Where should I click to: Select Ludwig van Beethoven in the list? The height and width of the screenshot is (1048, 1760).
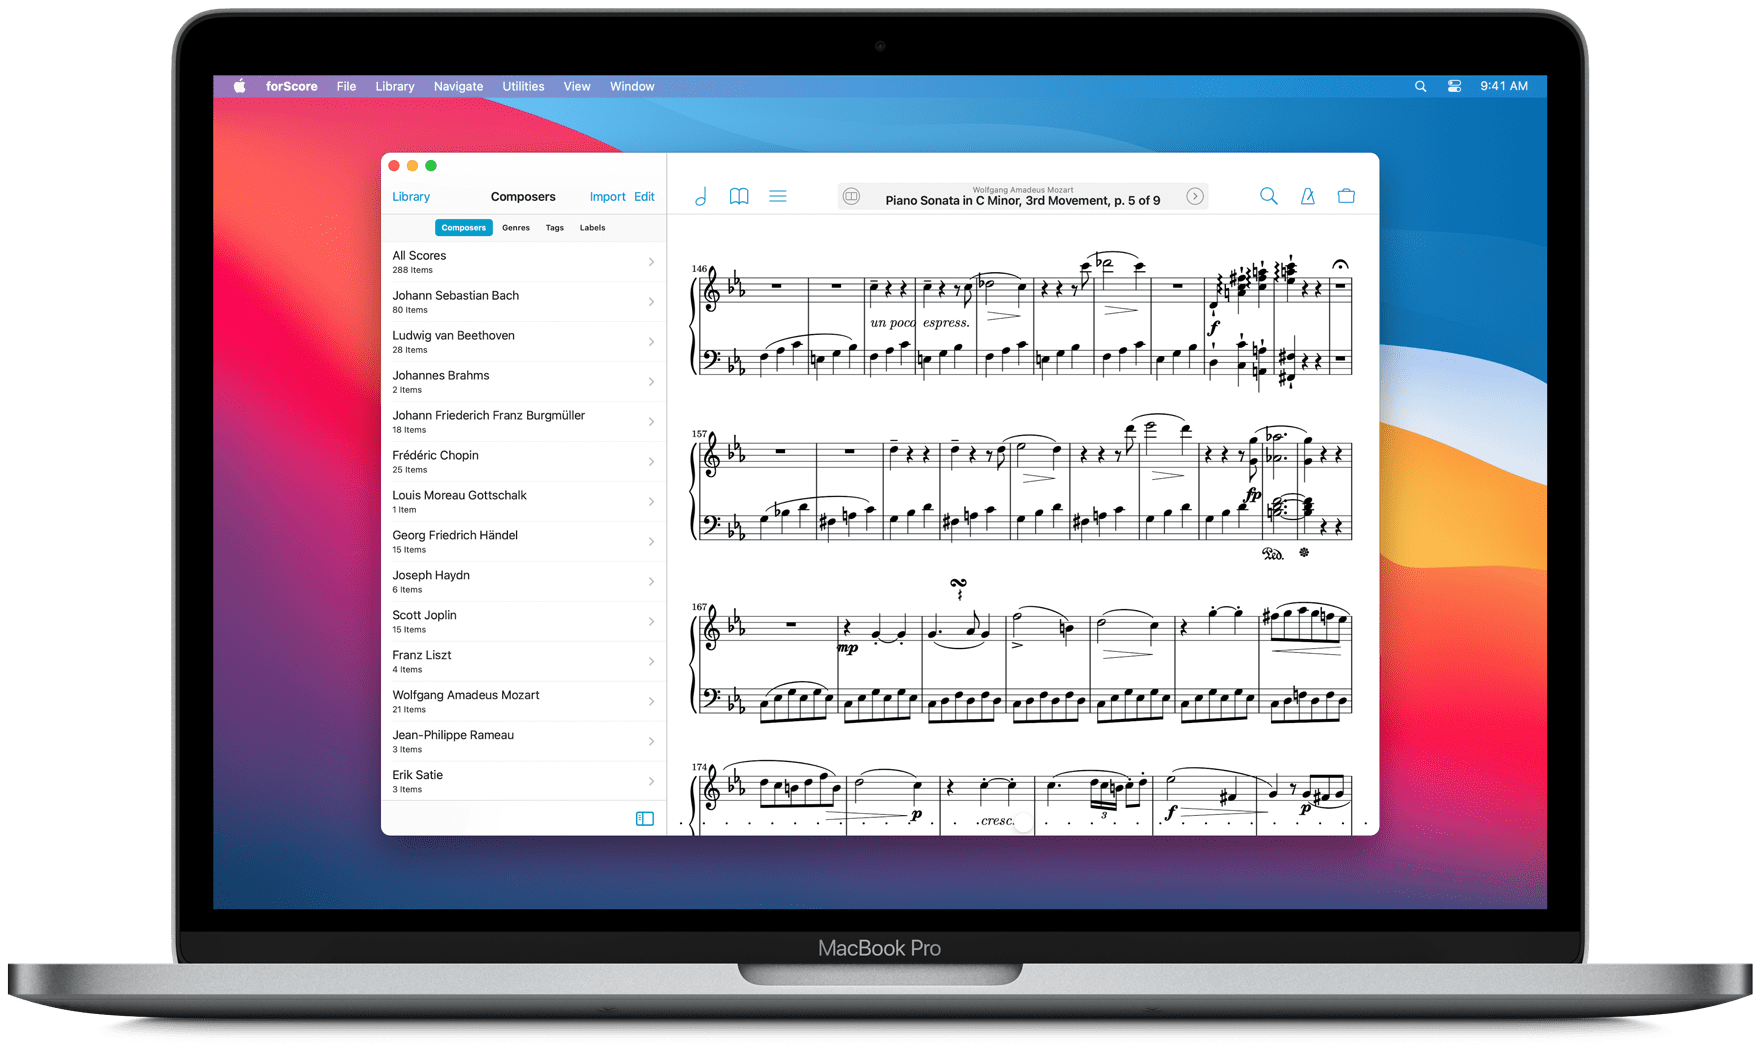coord(523,342)
